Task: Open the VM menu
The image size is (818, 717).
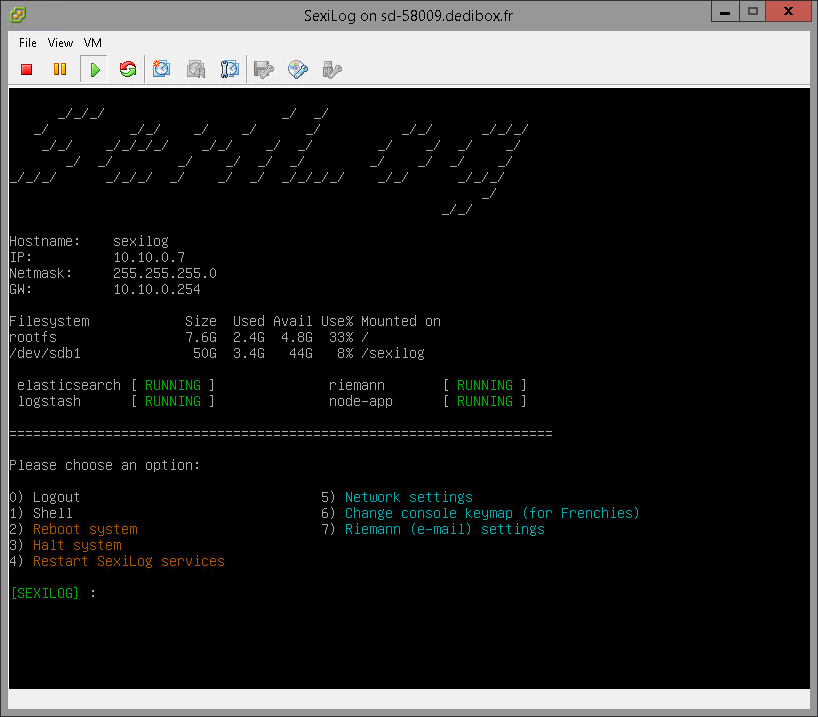Action: [92, 43]
